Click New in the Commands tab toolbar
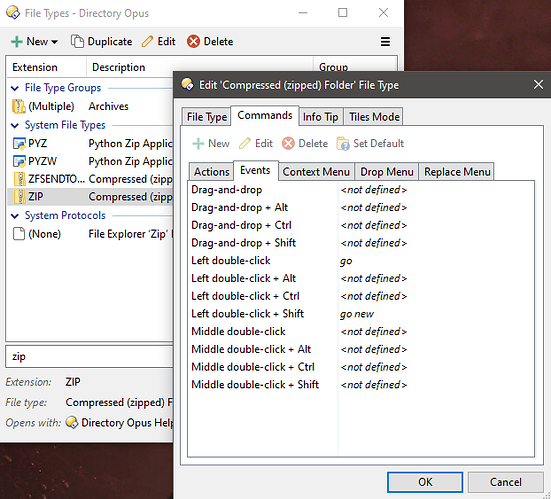The width and height of the screenshot is (551, 499). 211,143
